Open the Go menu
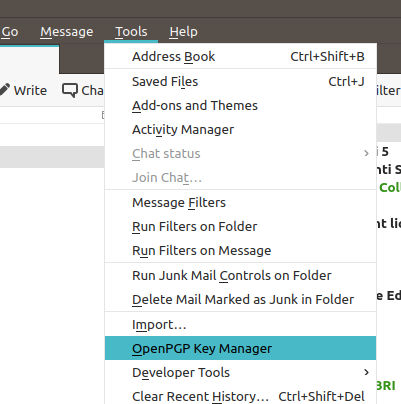The height and width of the screenshot is (404, 401). [x=10, y=32]
